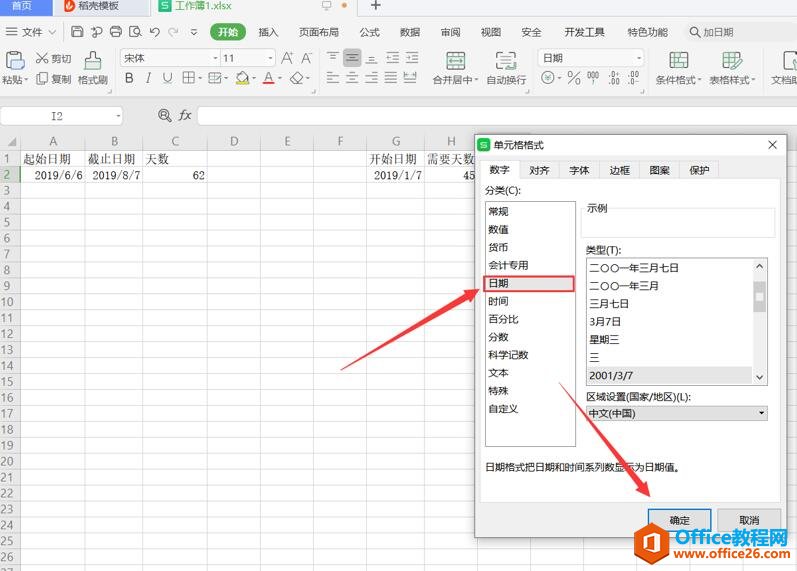This screenshot has height=571, width=797.
Task: Expand quick access toolbar customize arrow
Action: click(194, 32)
